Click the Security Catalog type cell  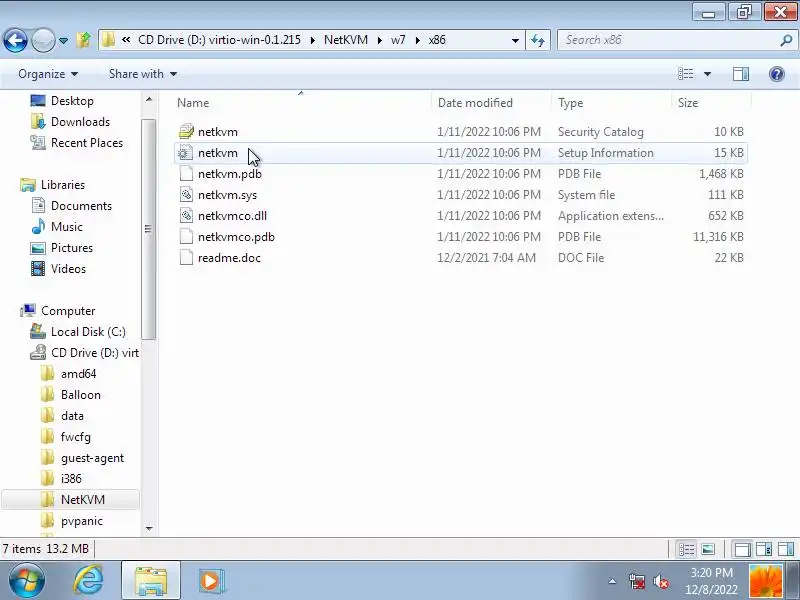601,132
